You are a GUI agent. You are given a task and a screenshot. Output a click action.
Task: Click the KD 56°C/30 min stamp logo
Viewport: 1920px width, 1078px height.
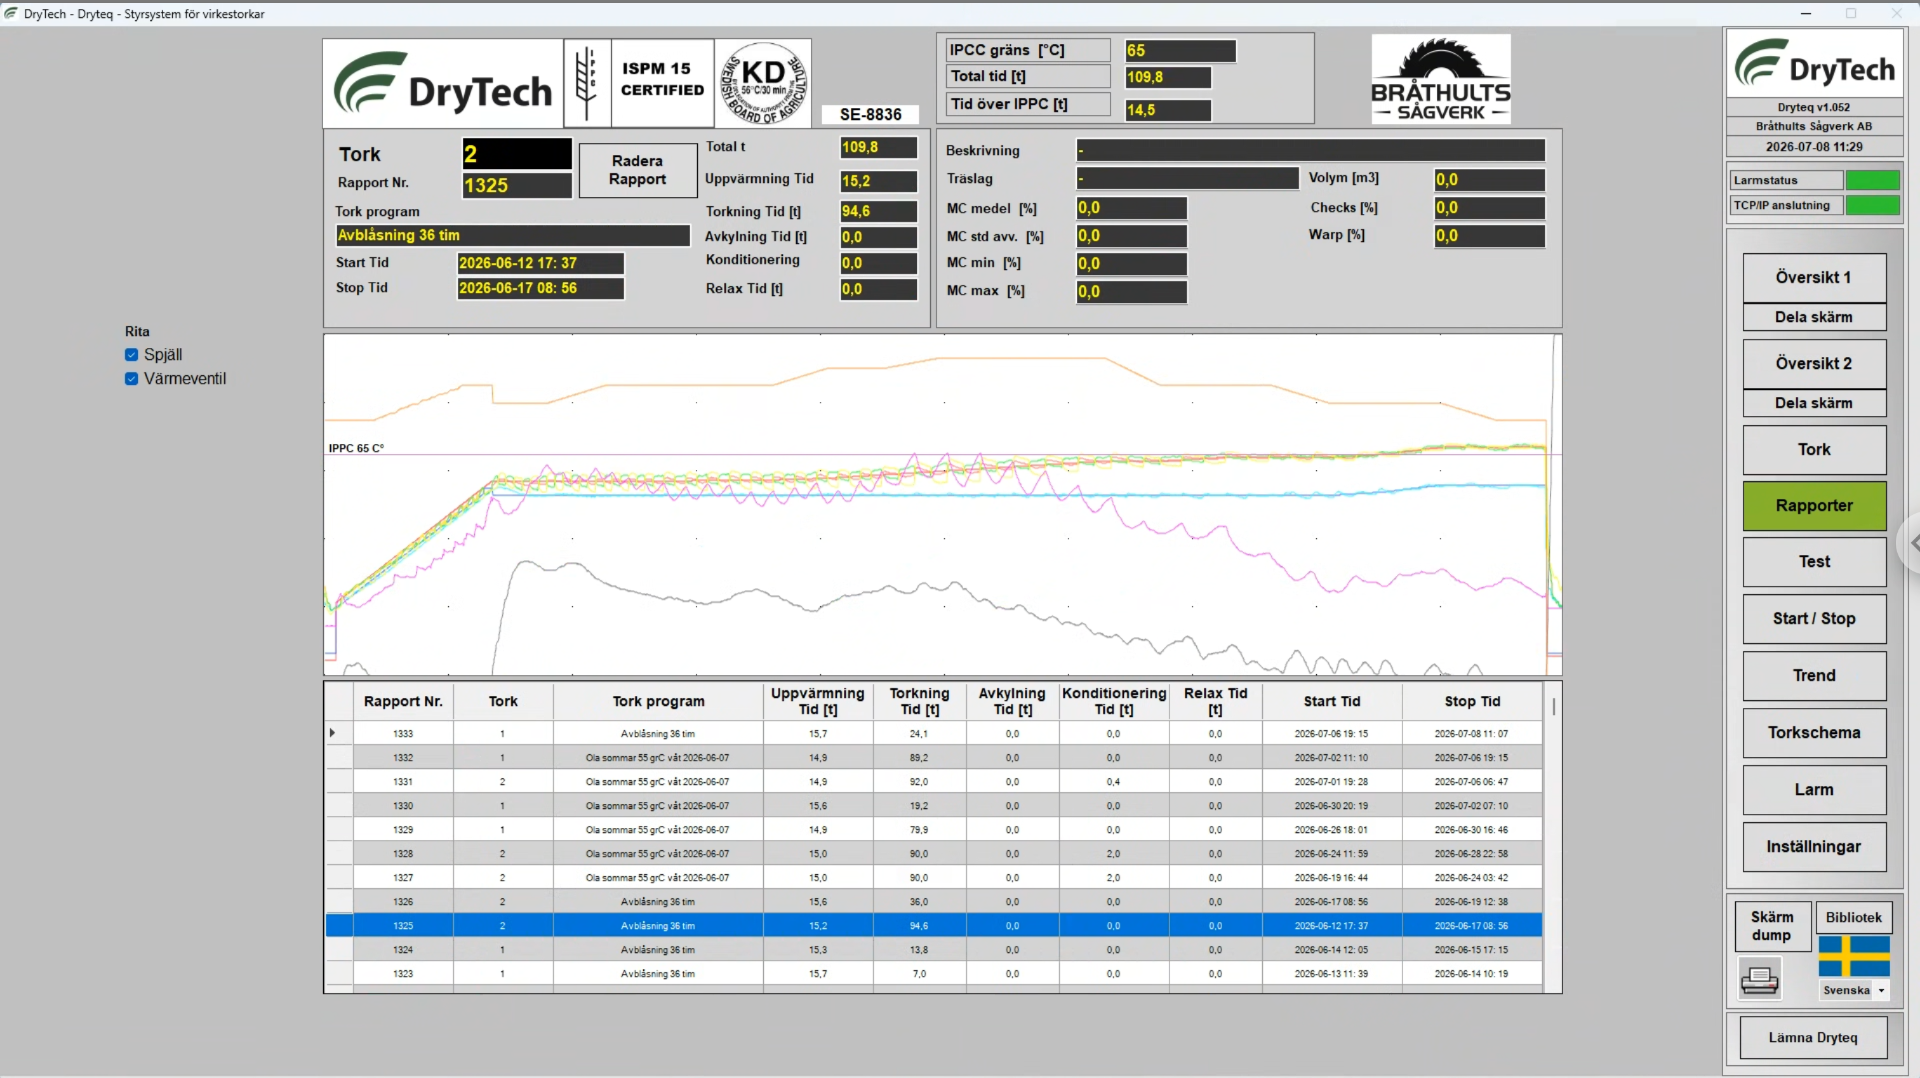763,83
